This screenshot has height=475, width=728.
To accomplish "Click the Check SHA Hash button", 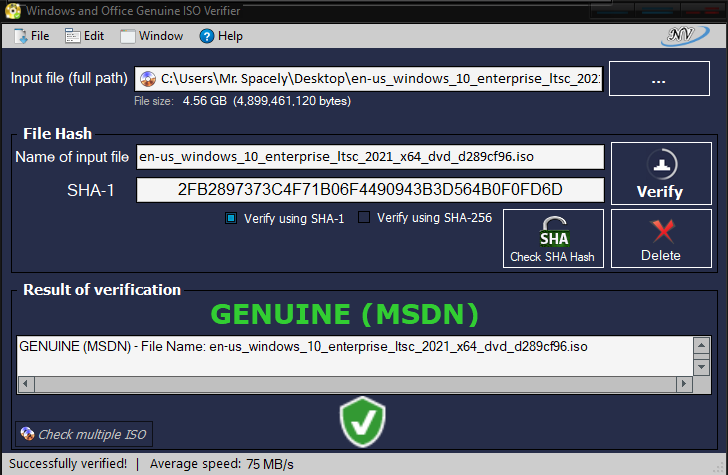I will coord(553,238).
